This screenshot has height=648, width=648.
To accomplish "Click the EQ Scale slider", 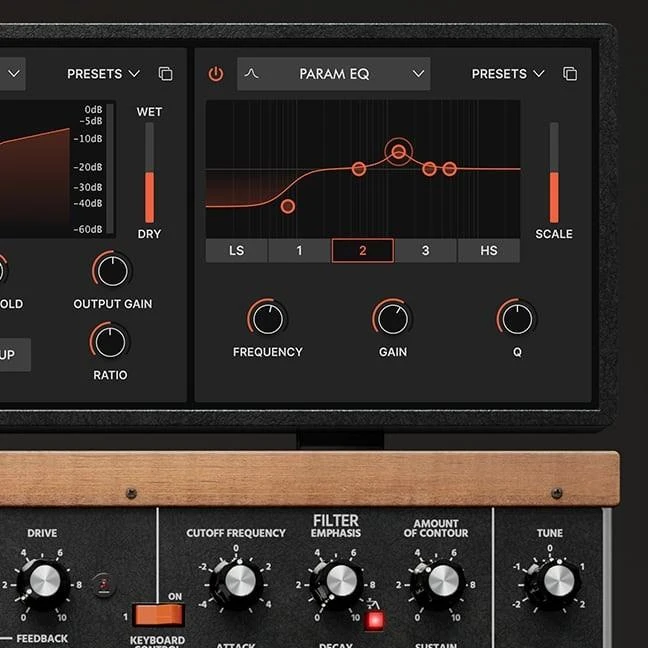I will tap(554, 173).
